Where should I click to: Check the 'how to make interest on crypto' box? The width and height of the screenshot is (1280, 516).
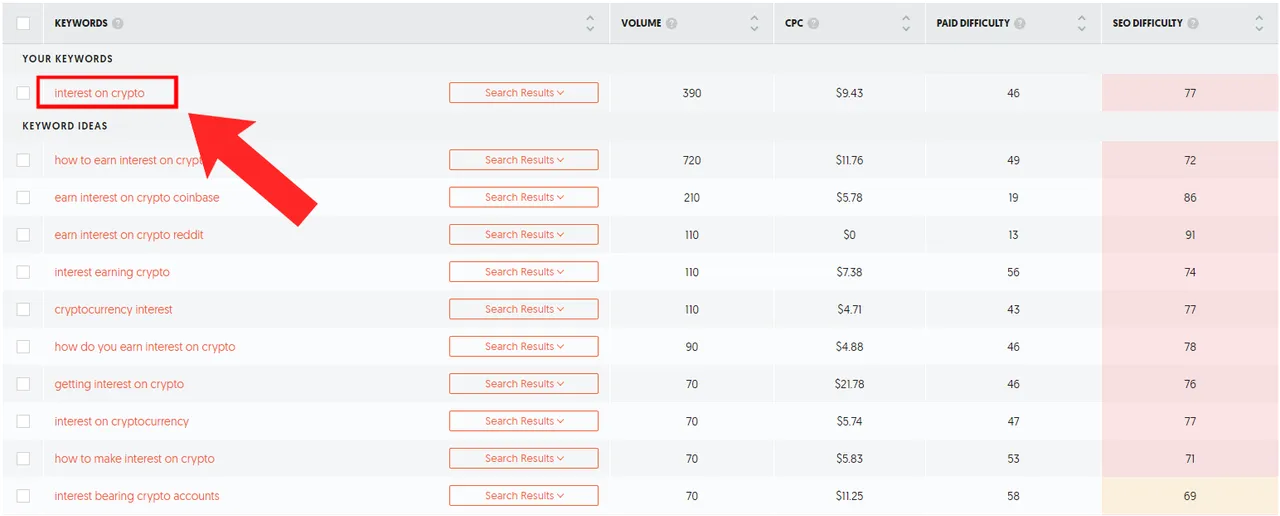(x=23, y=459)
